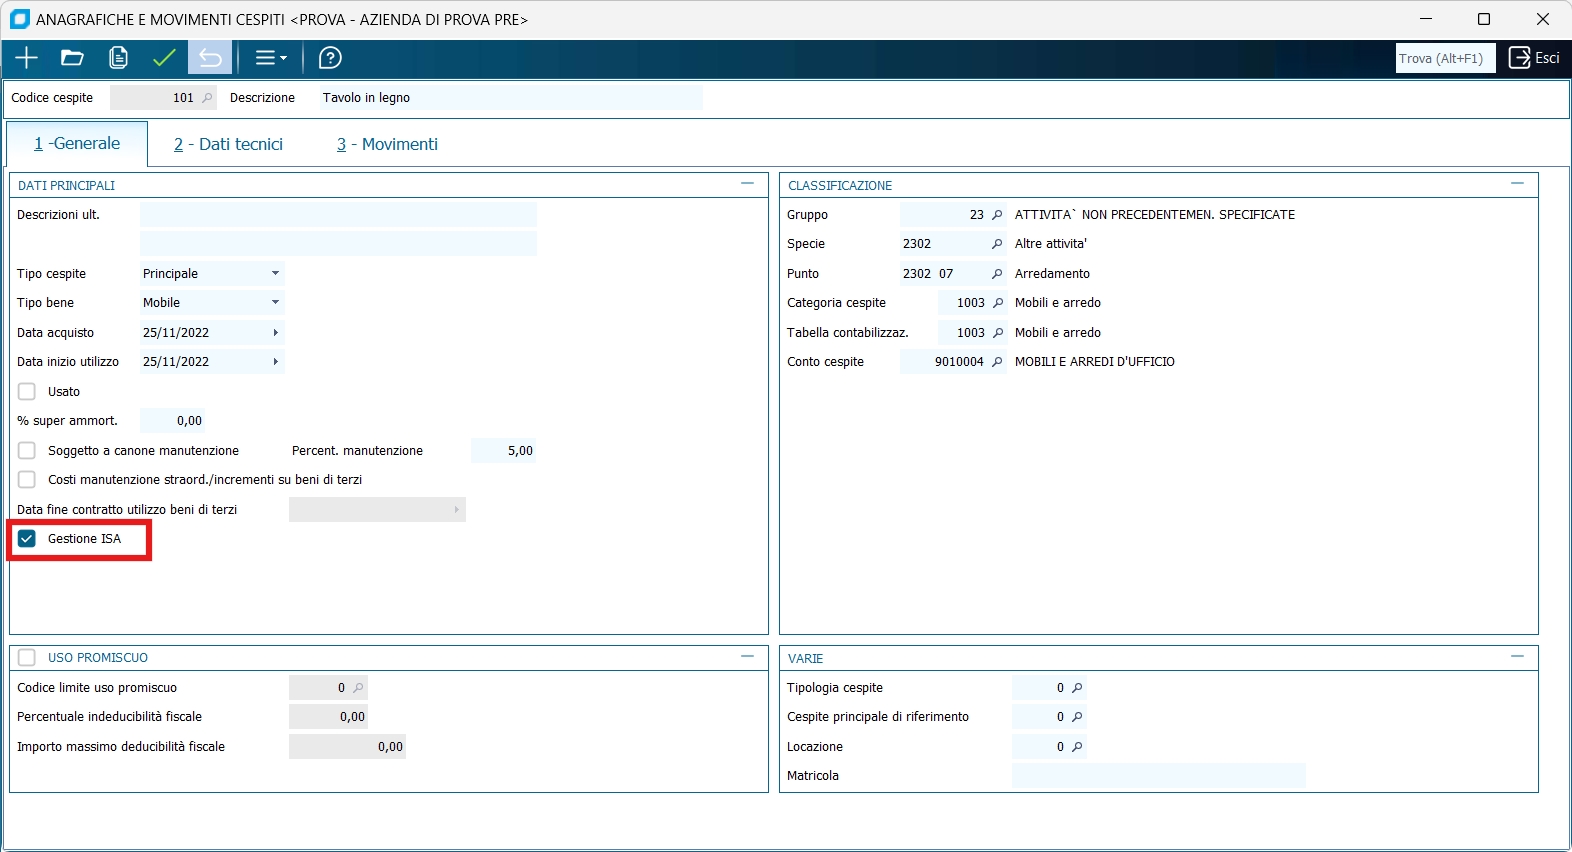Enable the Usato checkbox
1572x852 pixels.
click(x=27, y=392)
